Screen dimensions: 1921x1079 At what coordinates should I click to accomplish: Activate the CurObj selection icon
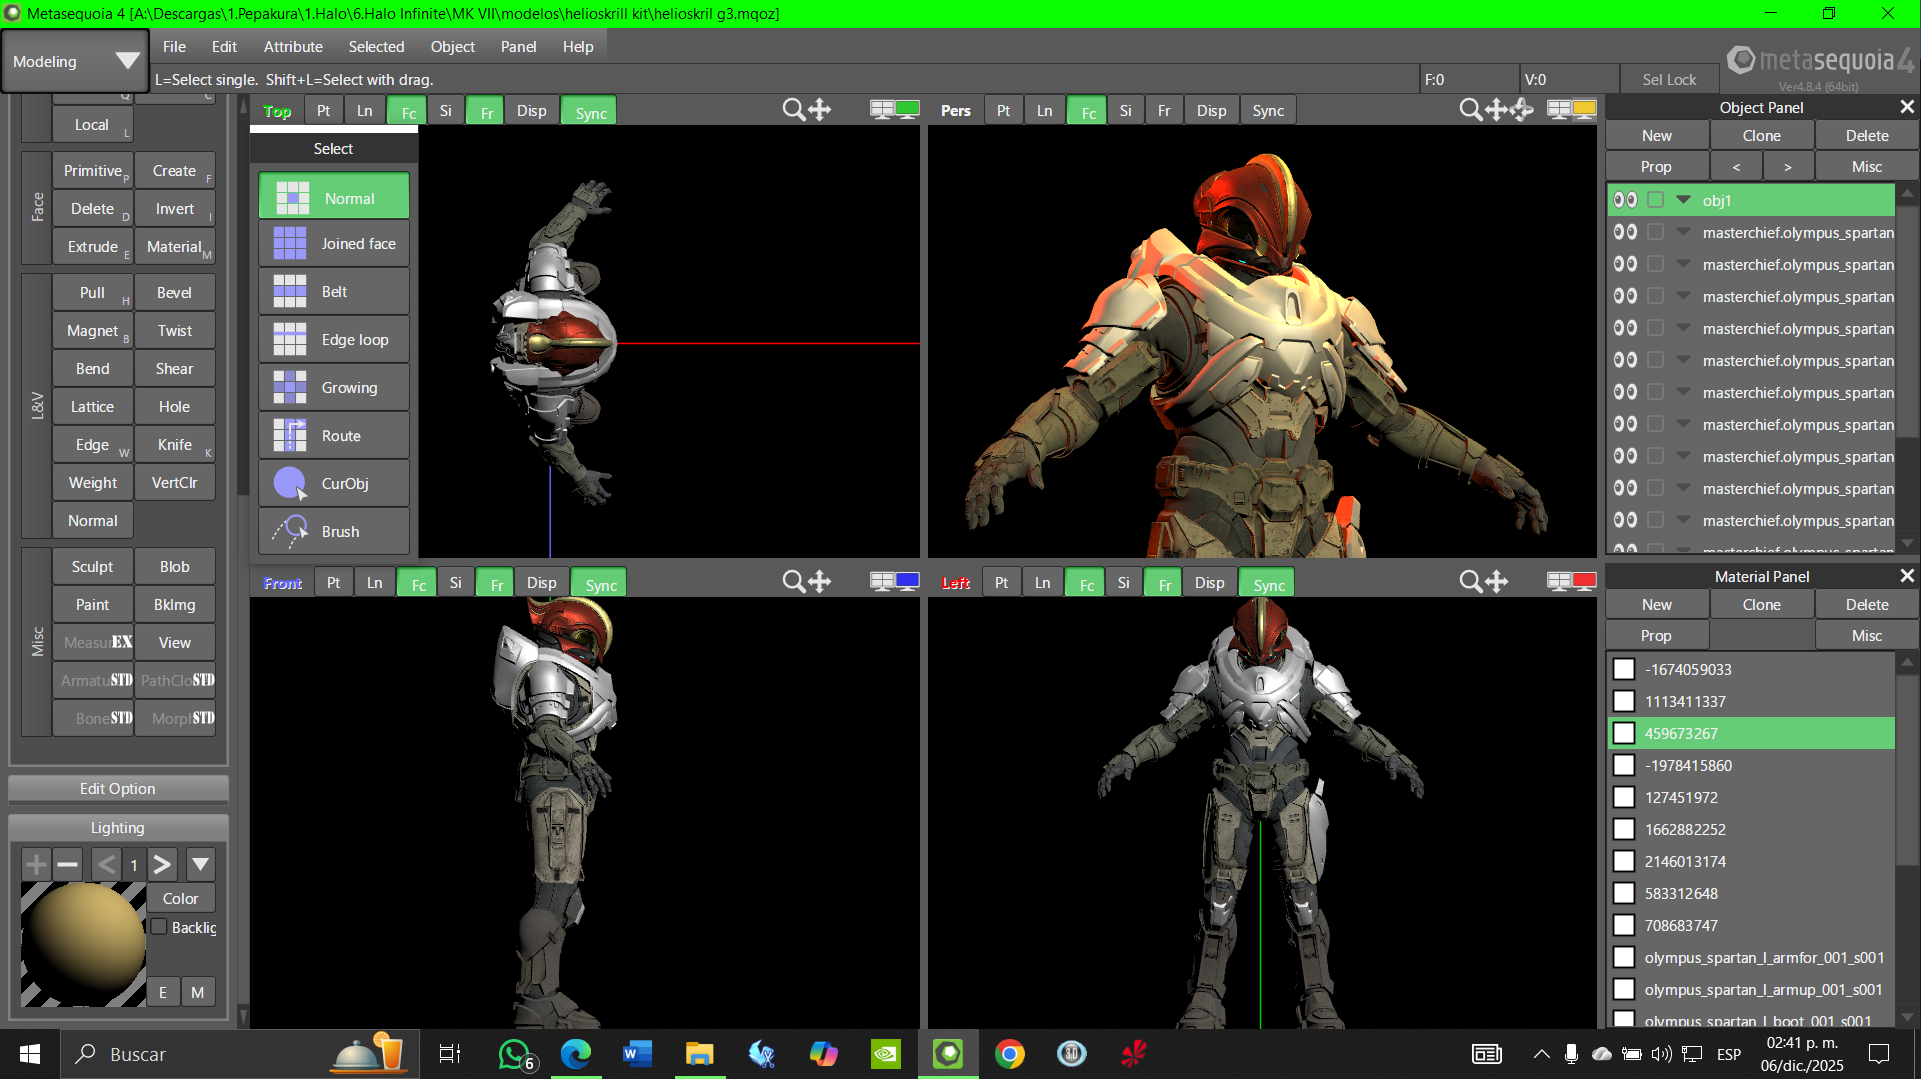(290, 484)
